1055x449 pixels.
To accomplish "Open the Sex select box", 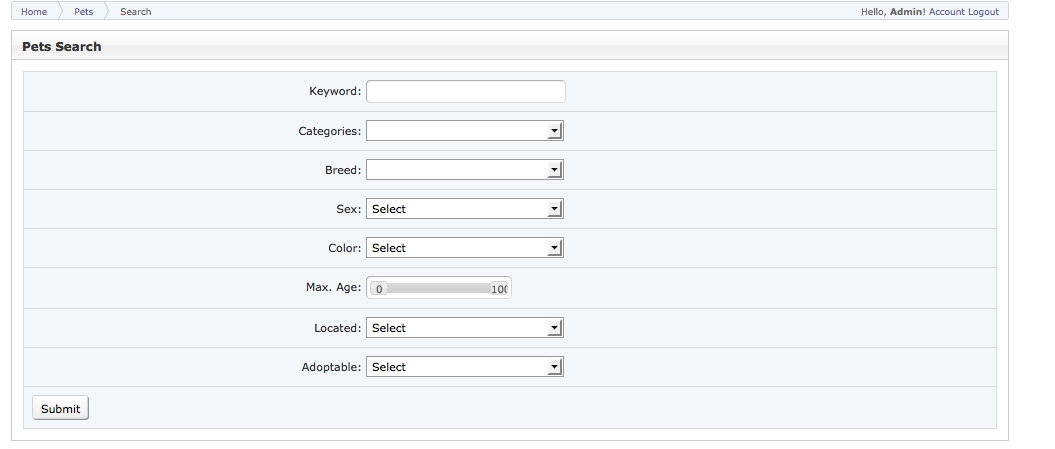I will 465,209.
